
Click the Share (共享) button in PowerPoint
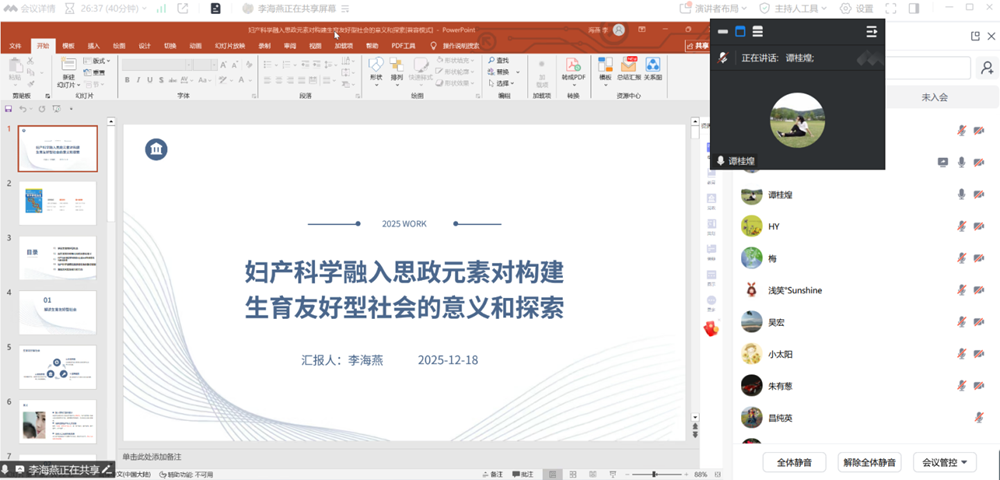pyautogui.click(x=697, y=46)
